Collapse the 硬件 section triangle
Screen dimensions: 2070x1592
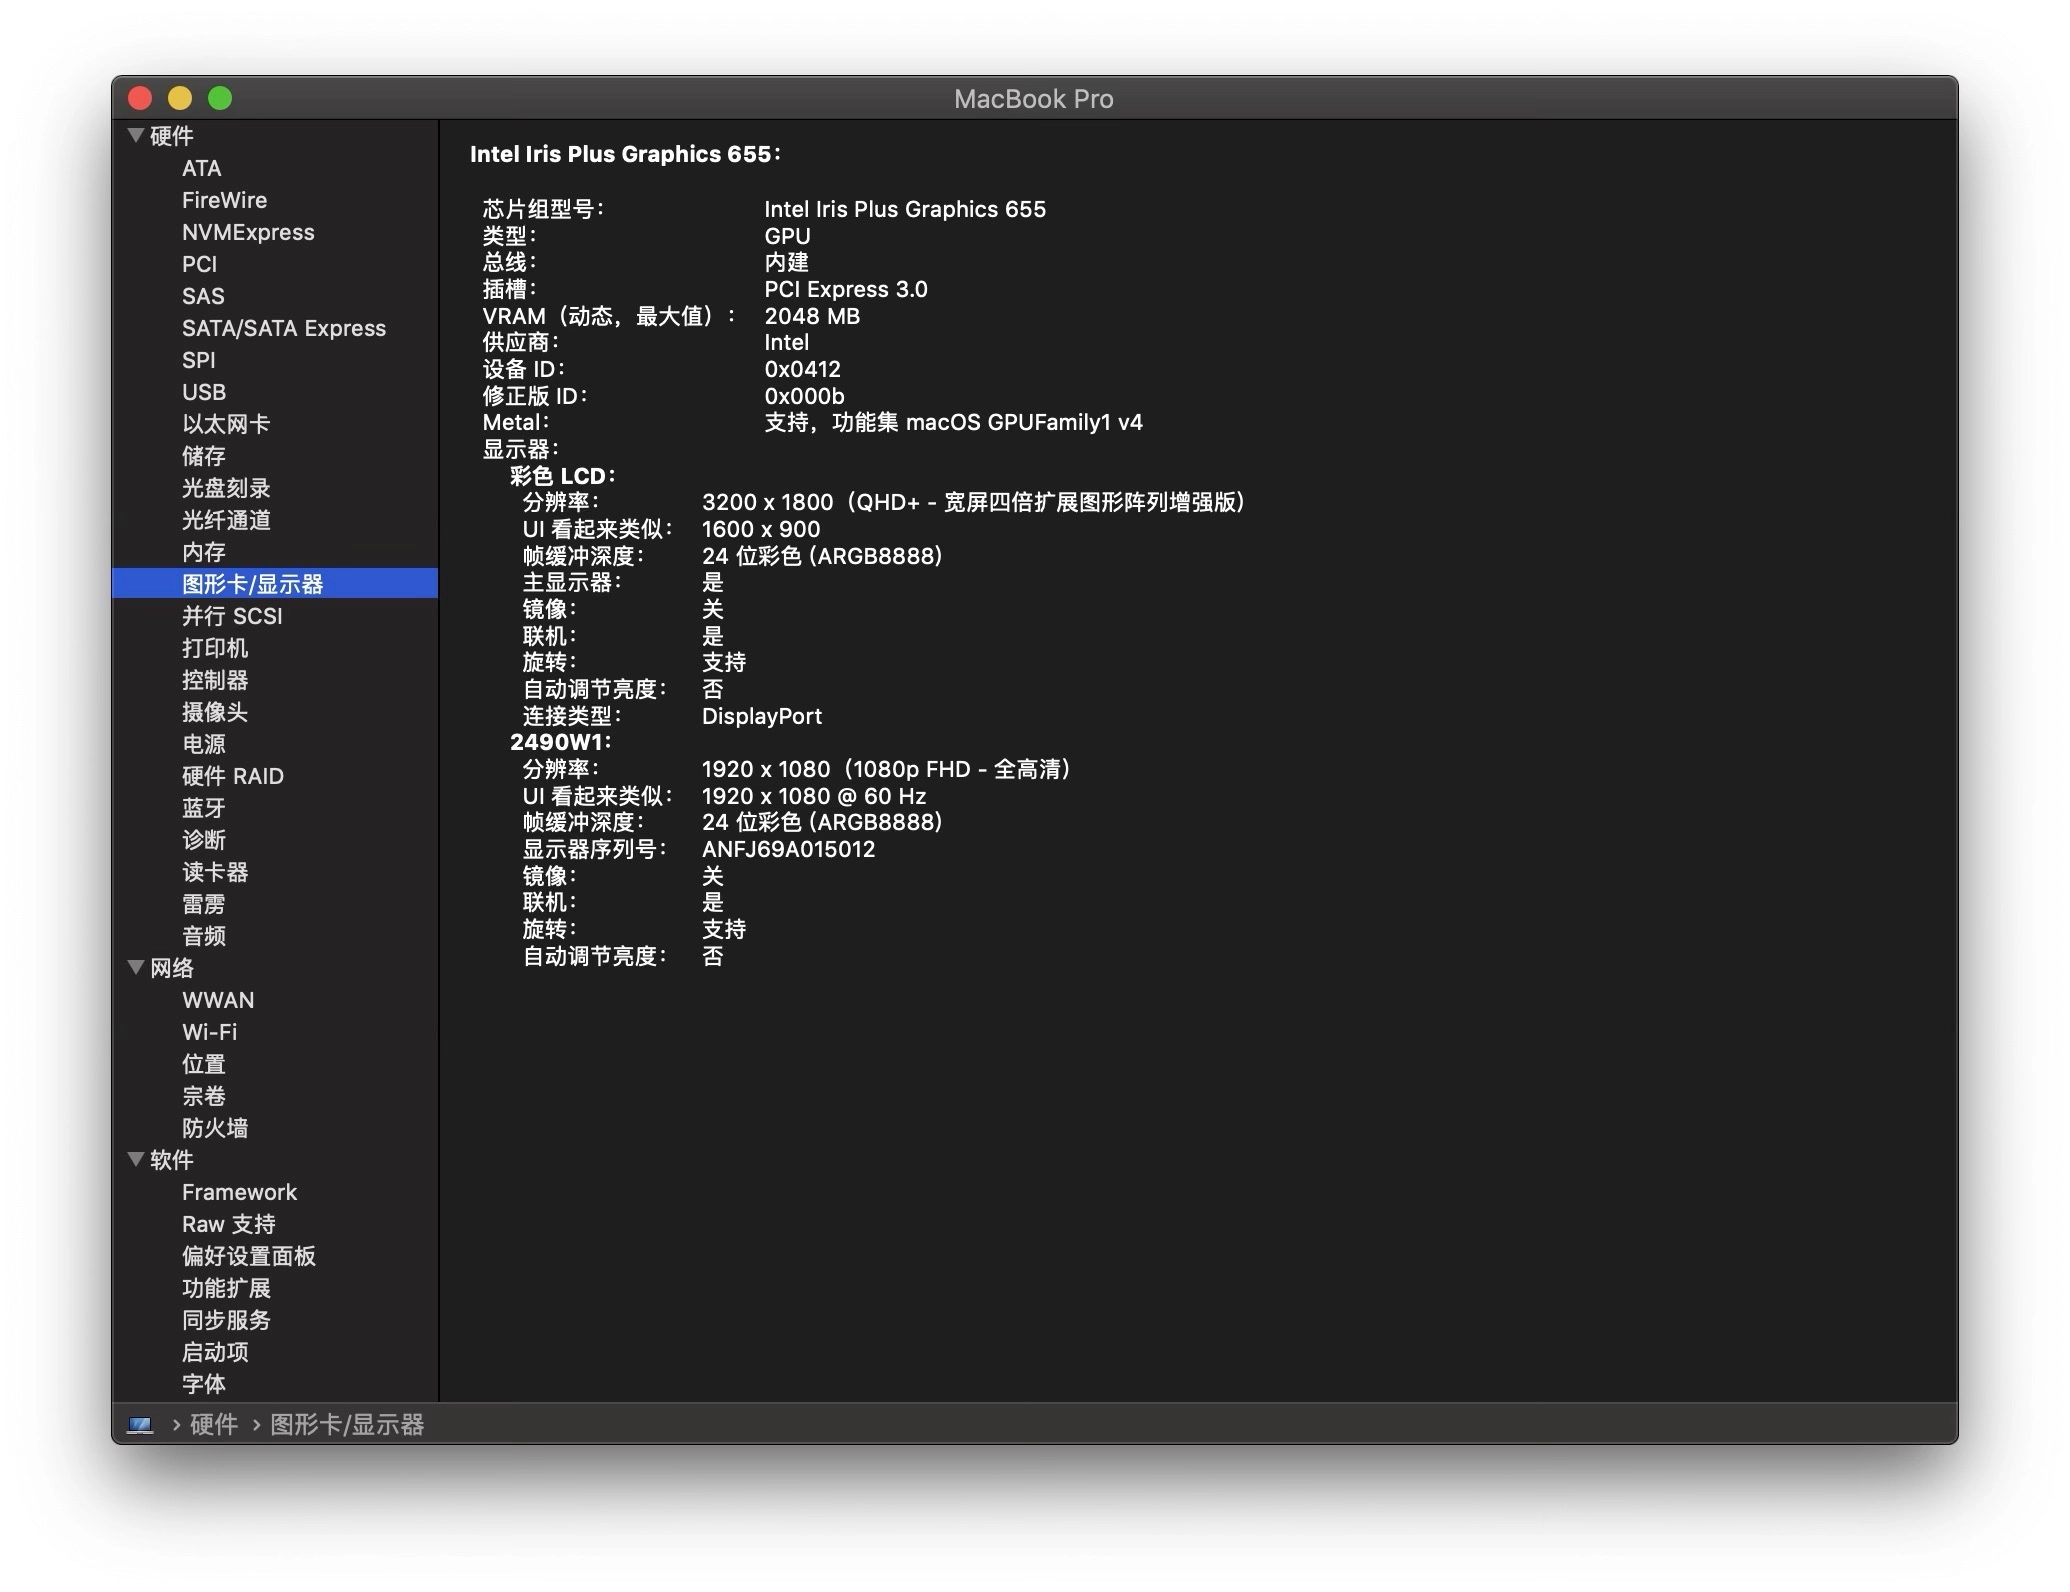[x=137, y=136]
